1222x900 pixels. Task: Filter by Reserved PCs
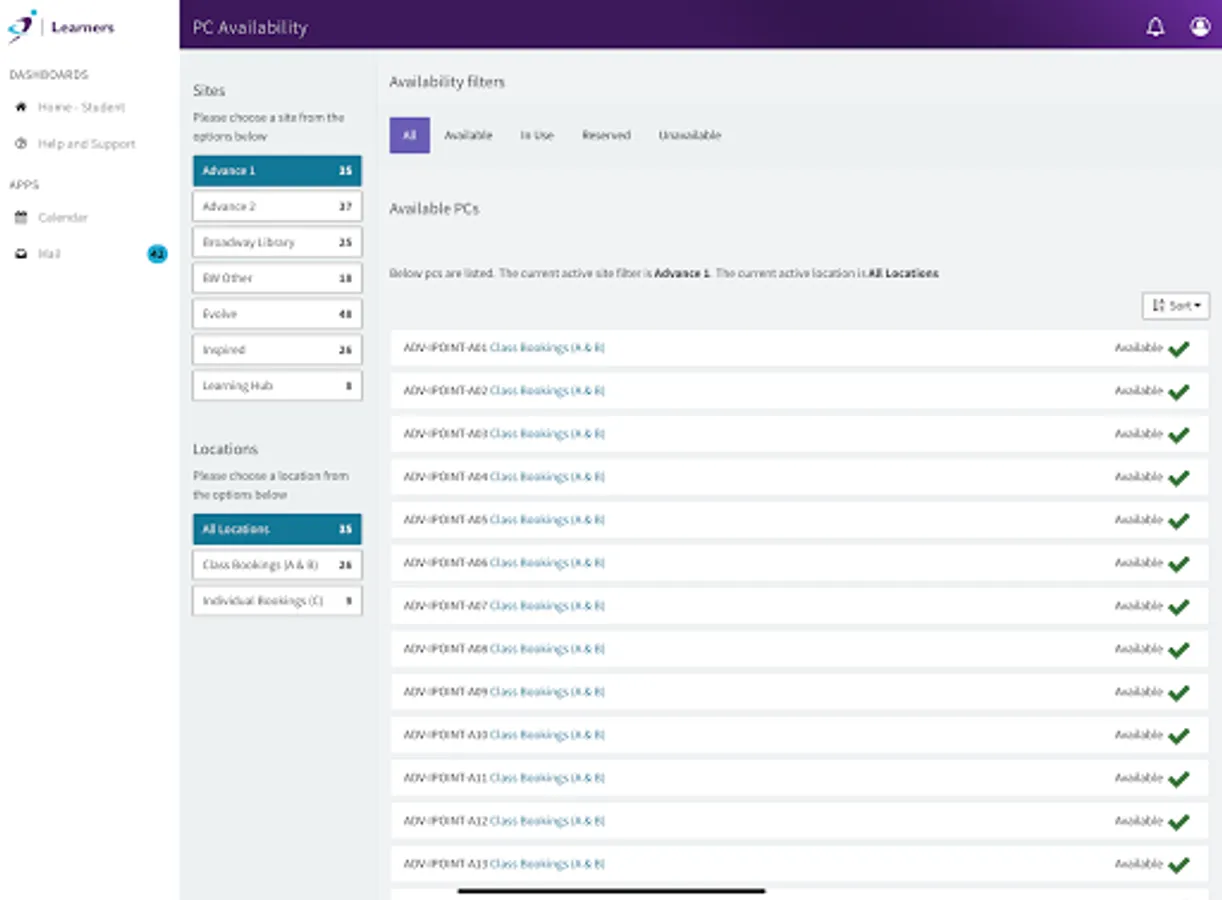[x=606, y=135]
